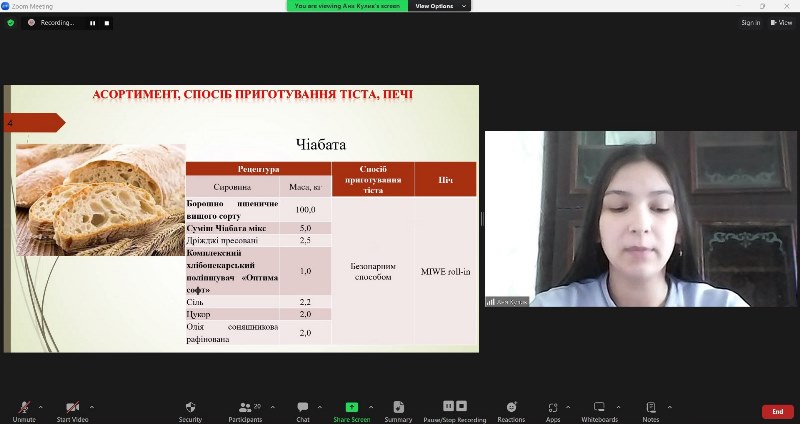
Task: Click the ciabatta bread photo on slide
Action: 101,199
